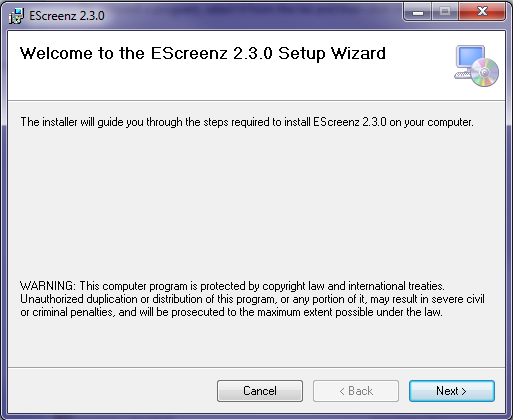The width and height of the screenshot is (513, 420).
Task: Click the WARNING: word in the notice
Action: [x=48, y=286]
